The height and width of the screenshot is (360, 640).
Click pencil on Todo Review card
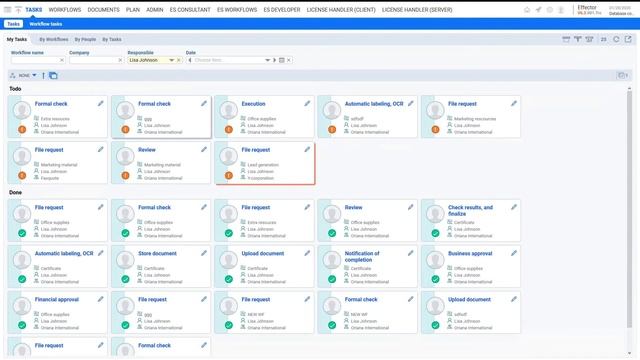tap(204, 150)
